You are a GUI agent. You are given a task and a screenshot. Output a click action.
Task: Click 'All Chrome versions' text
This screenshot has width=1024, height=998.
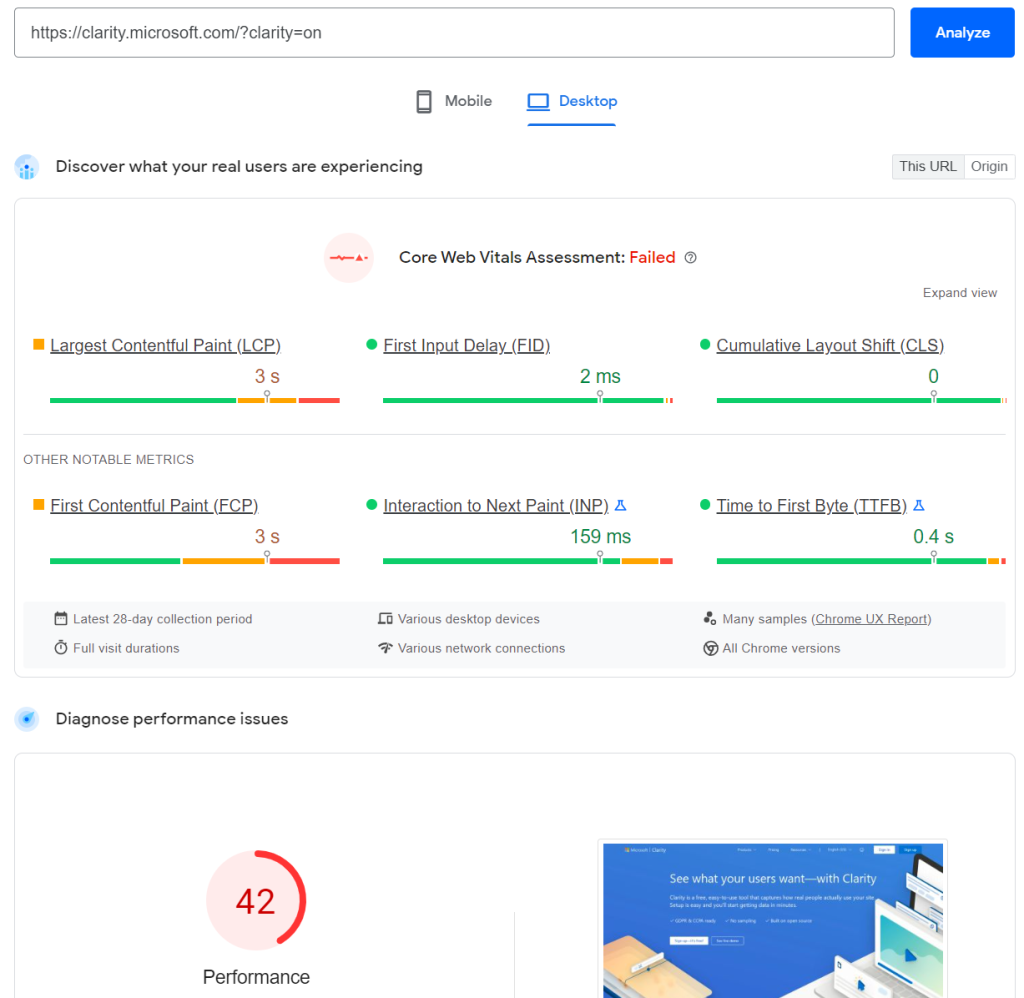click(781, 648)
